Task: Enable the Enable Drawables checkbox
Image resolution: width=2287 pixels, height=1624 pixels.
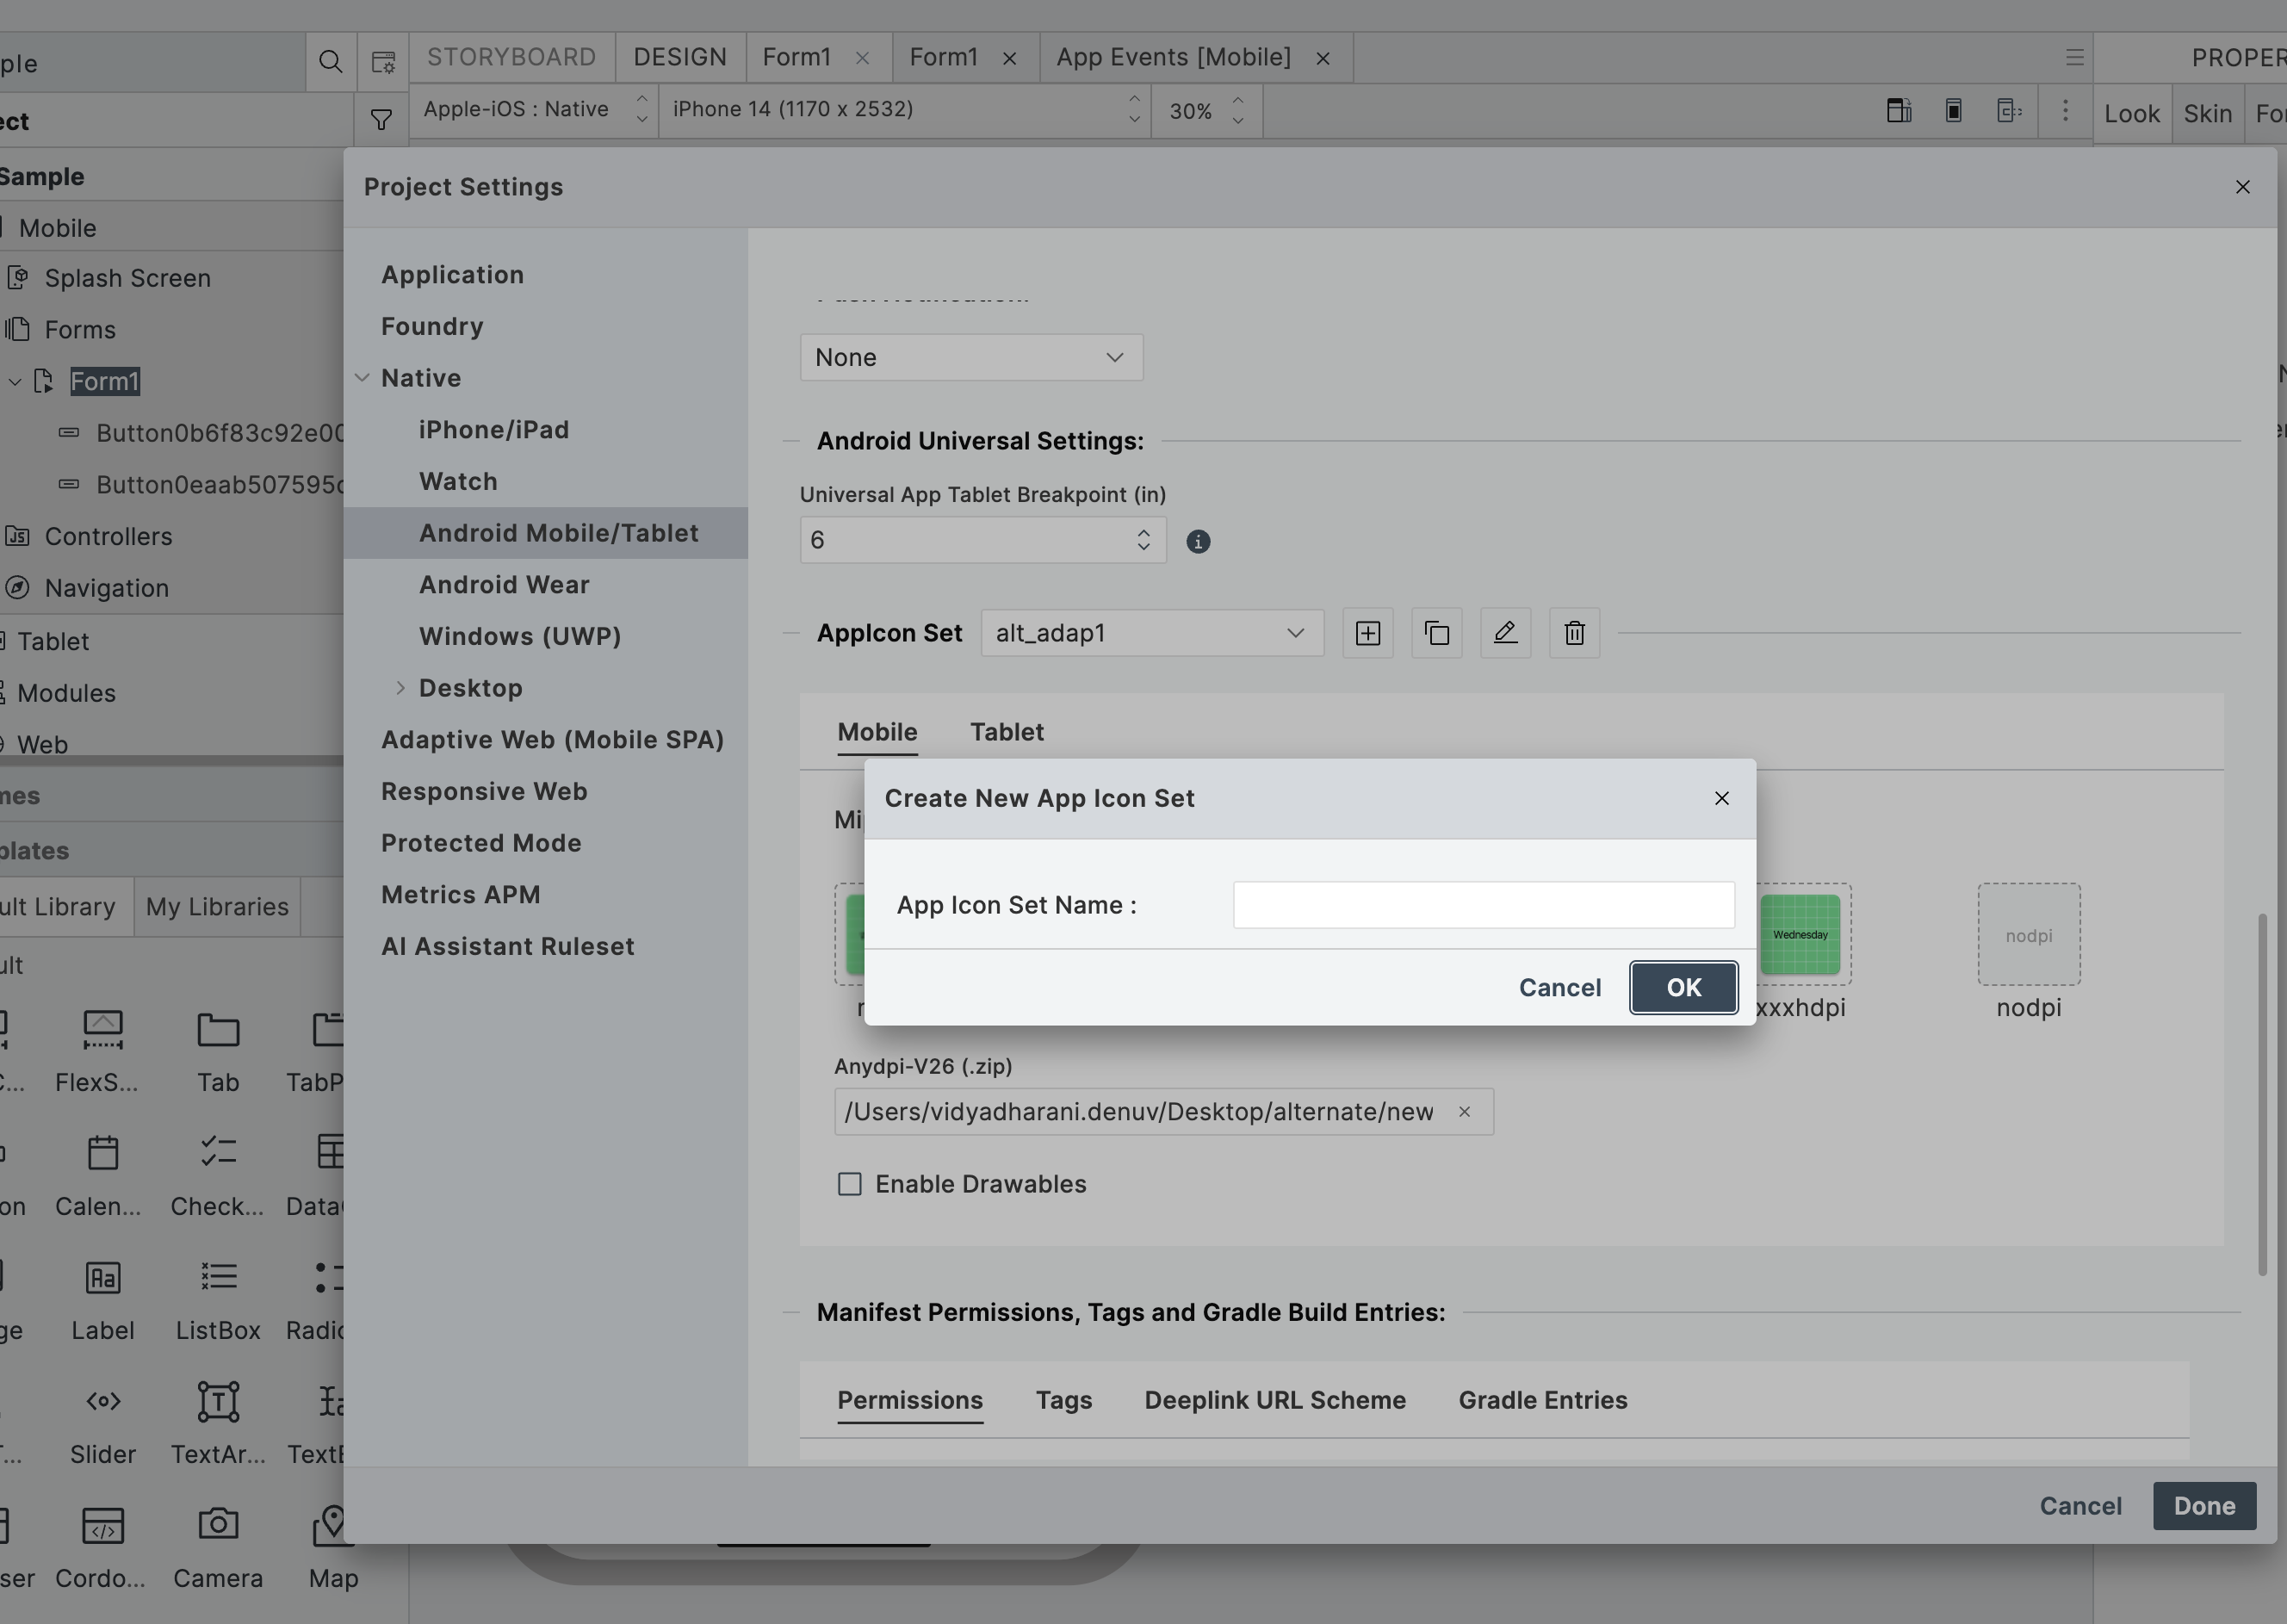Action: (x=850, y=1184)
